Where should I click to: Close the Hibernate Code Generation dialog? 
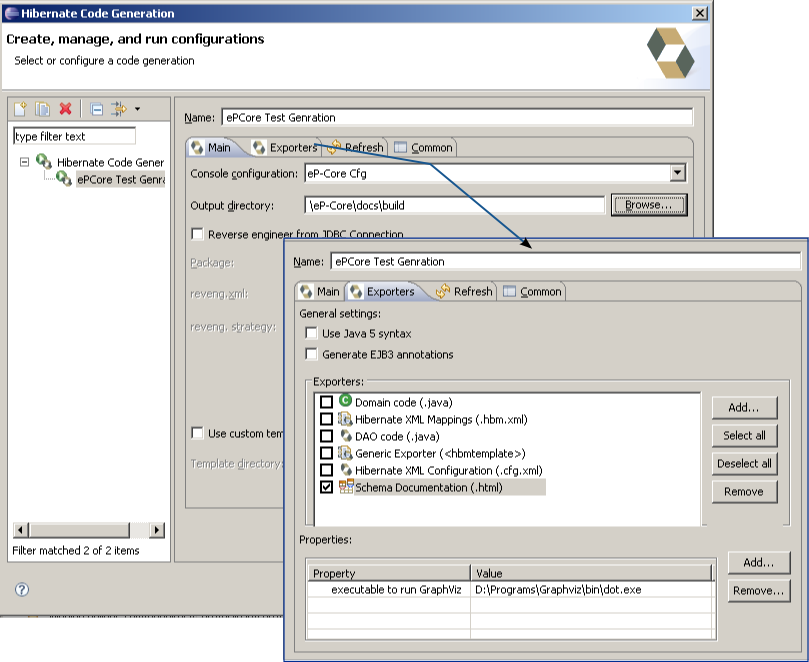699,13
